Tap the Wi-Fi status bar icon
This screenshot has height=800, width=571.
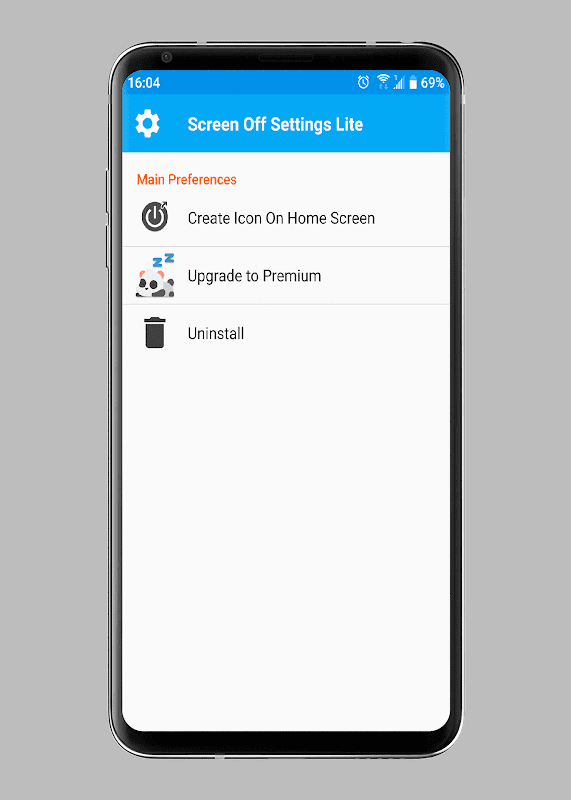click(x=383, y=81)
